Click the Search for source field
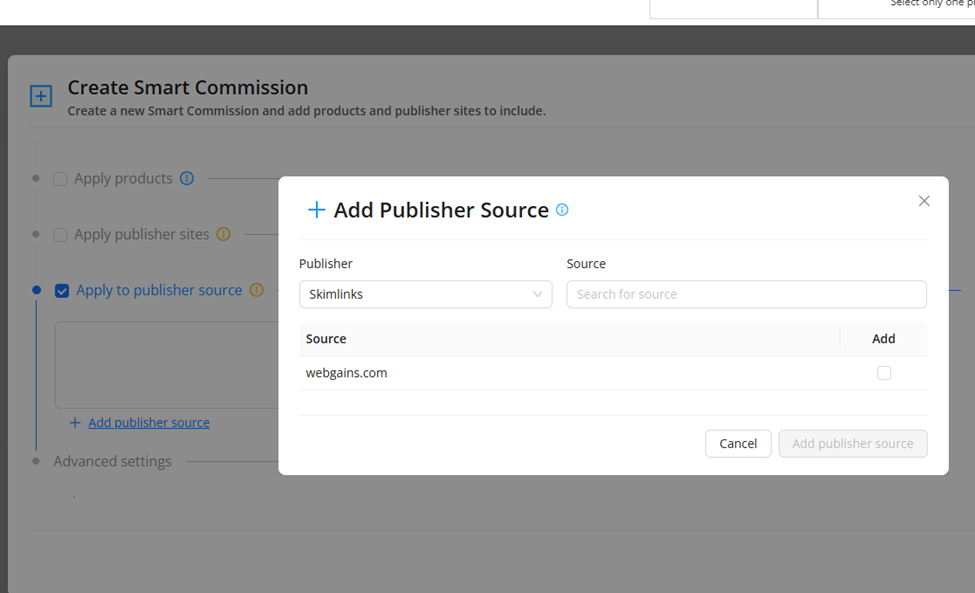The image size is (975, 593). [x=746, y=294]
